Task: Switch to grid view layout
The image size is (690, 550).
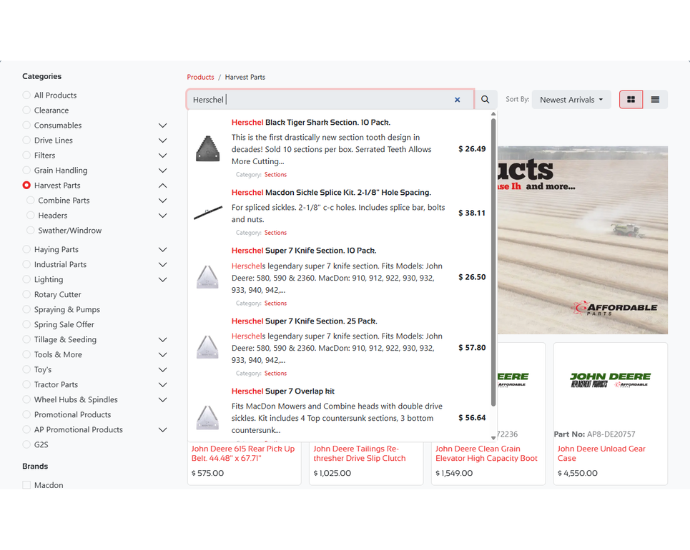Action: pyautogui.click(x=631, y=99)
